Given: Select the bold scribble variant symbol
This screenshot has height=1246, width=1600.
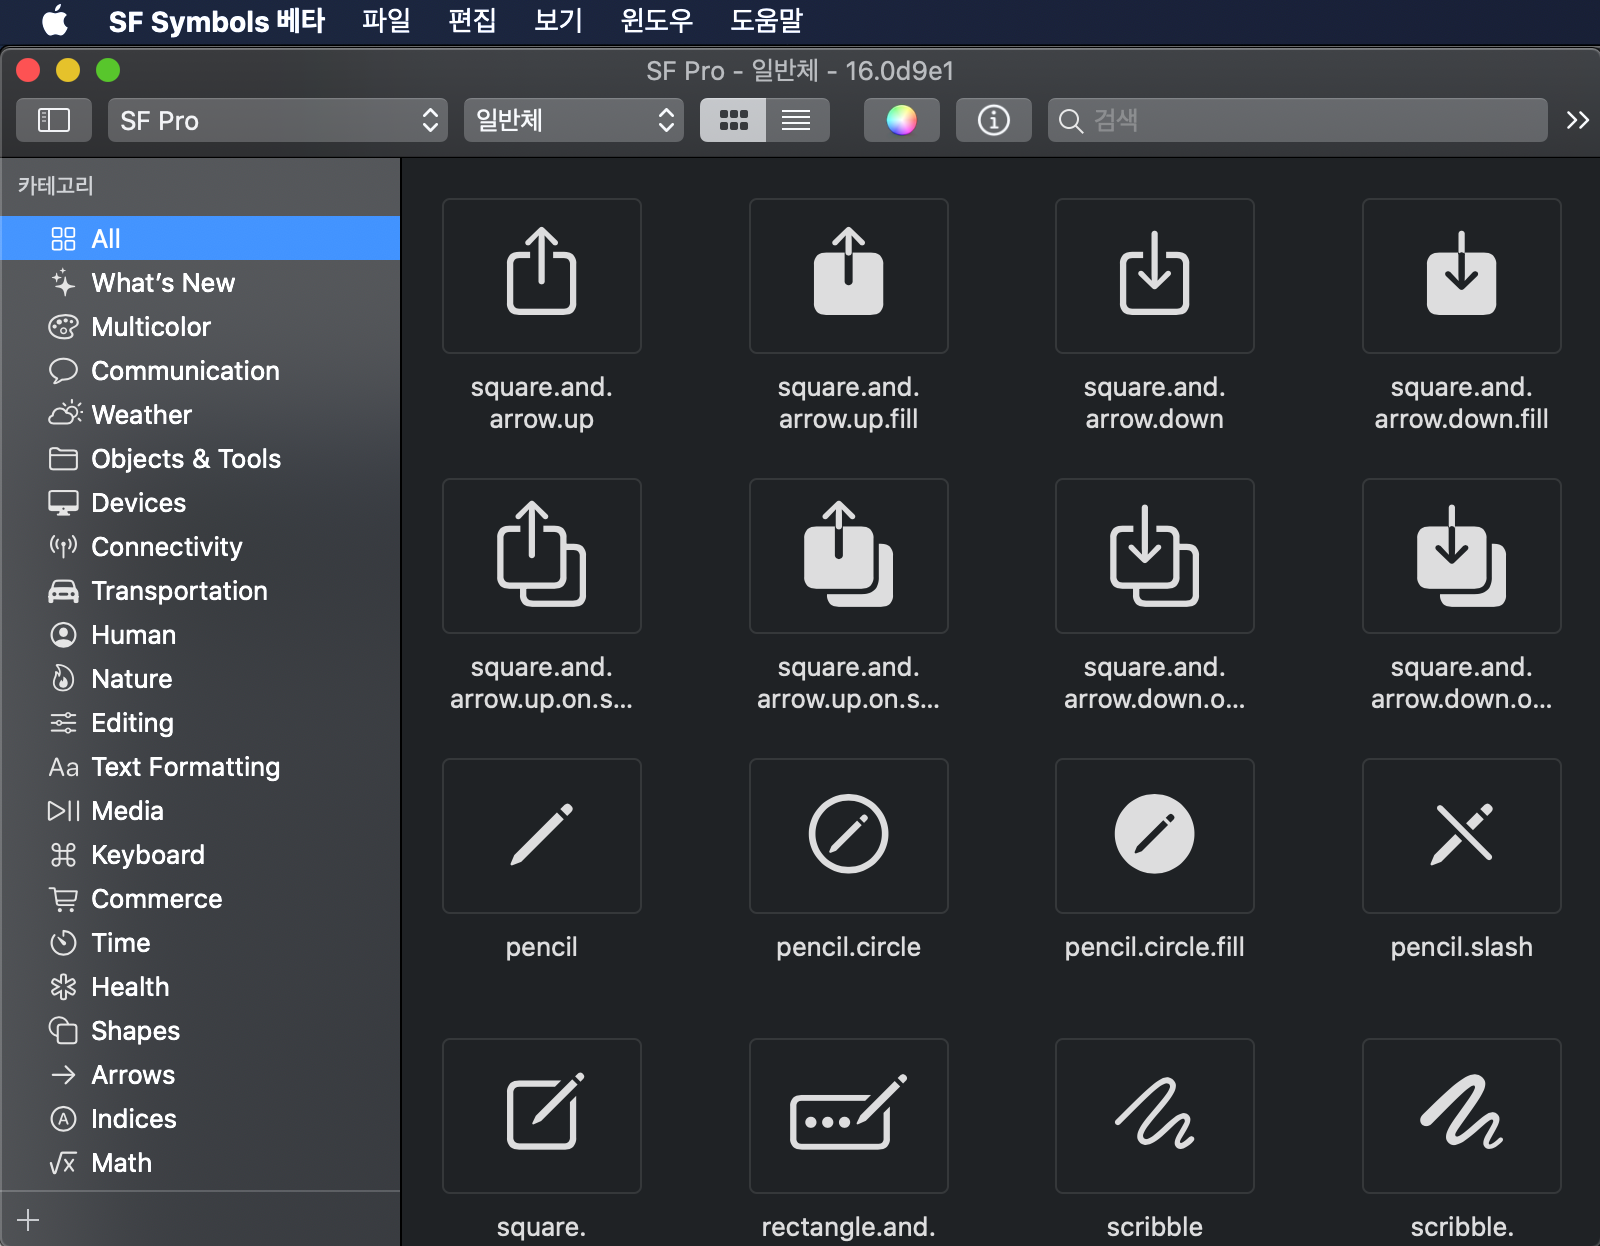Looking at the screenshot, I should click(1462, 1116).
